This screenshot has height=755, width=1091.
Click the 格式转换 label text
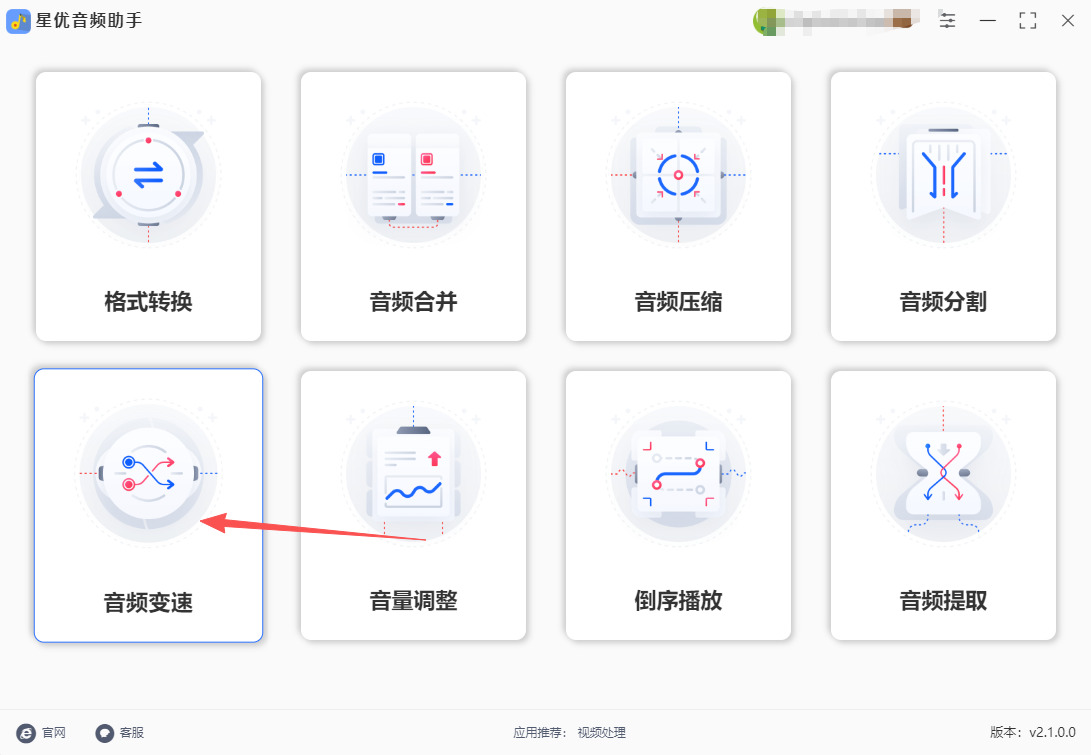tap(148, 302)
